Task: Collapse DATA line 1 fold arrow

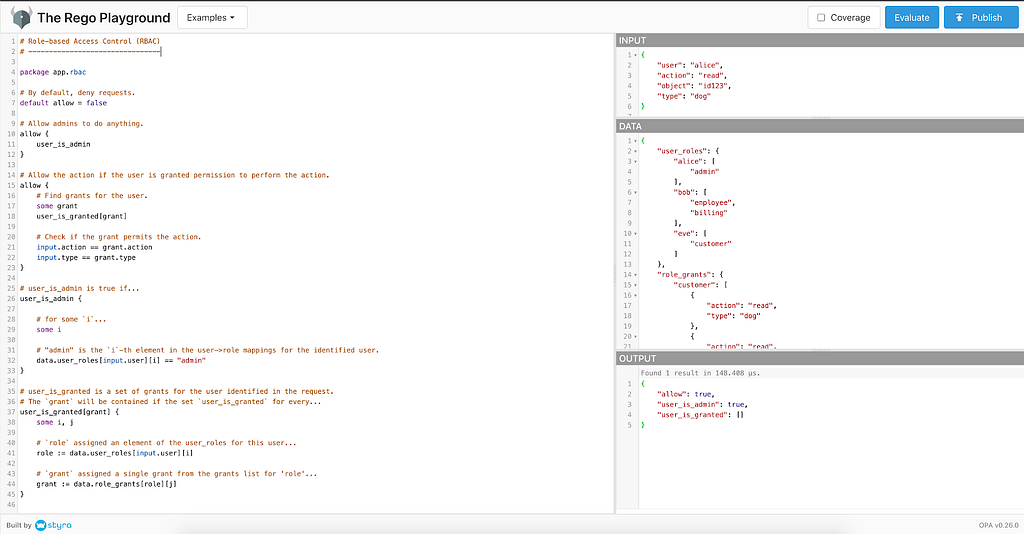Action: [x=635, y=140]
